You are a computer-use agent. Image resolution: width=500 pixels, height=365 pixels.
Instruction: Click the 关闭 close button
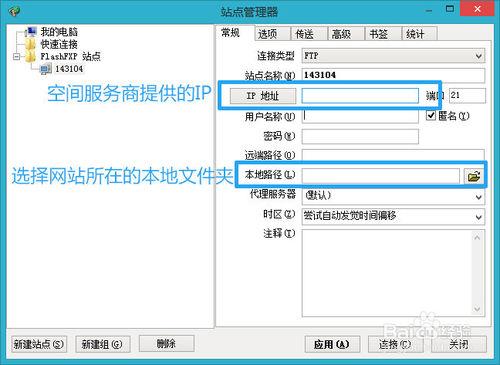(x=459, y=344)
